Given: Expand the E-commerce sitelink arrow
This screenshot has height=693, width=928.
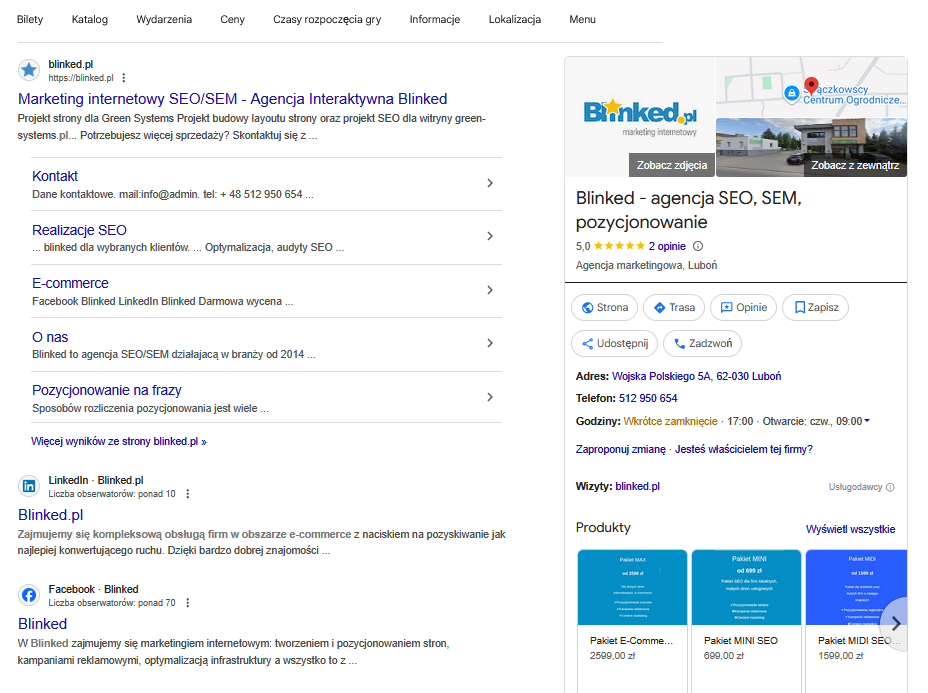Looking at the screenshot, I should (489, 290).
